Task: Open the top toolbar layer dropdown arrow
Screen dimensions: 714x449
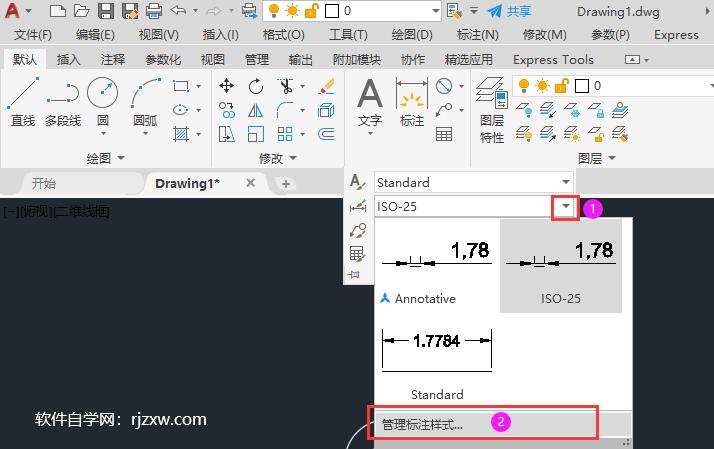Action: click(x=436, y=10)
